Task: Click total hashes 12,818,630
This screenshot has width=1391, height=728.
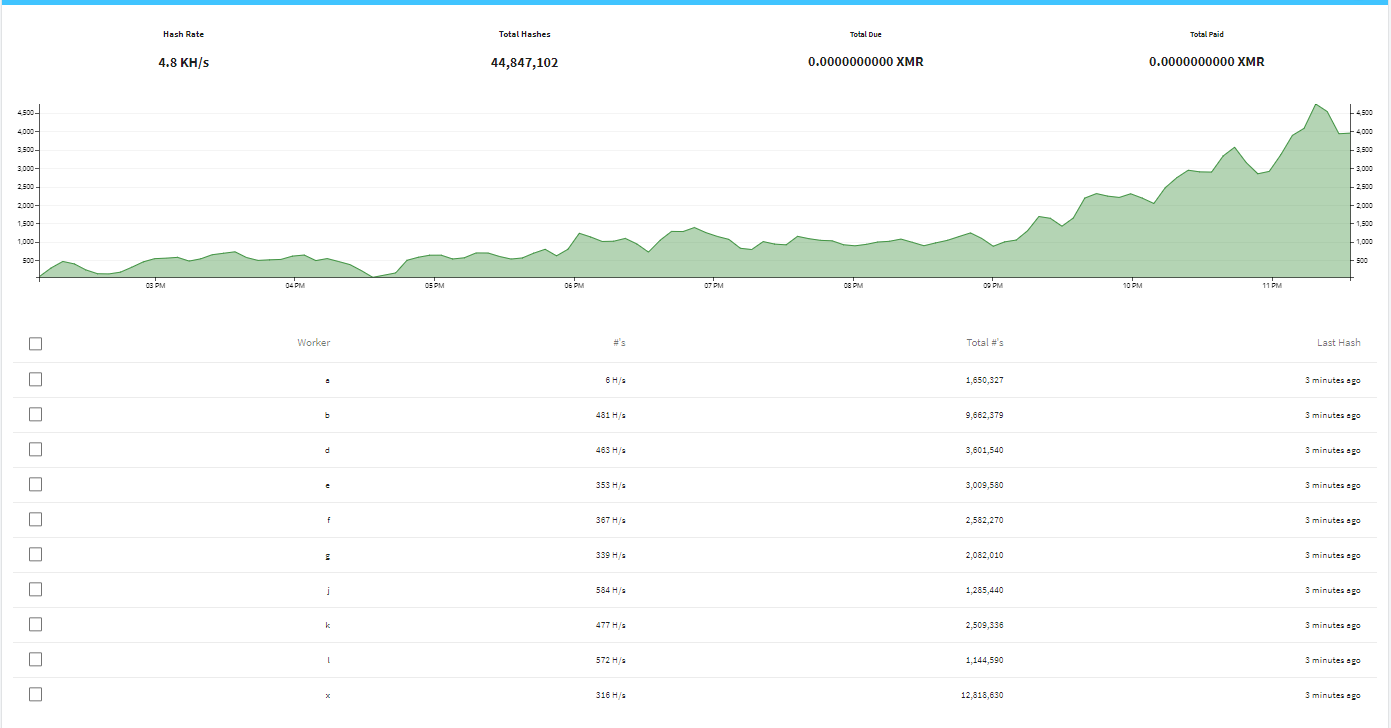Action: tap(983, 695)
